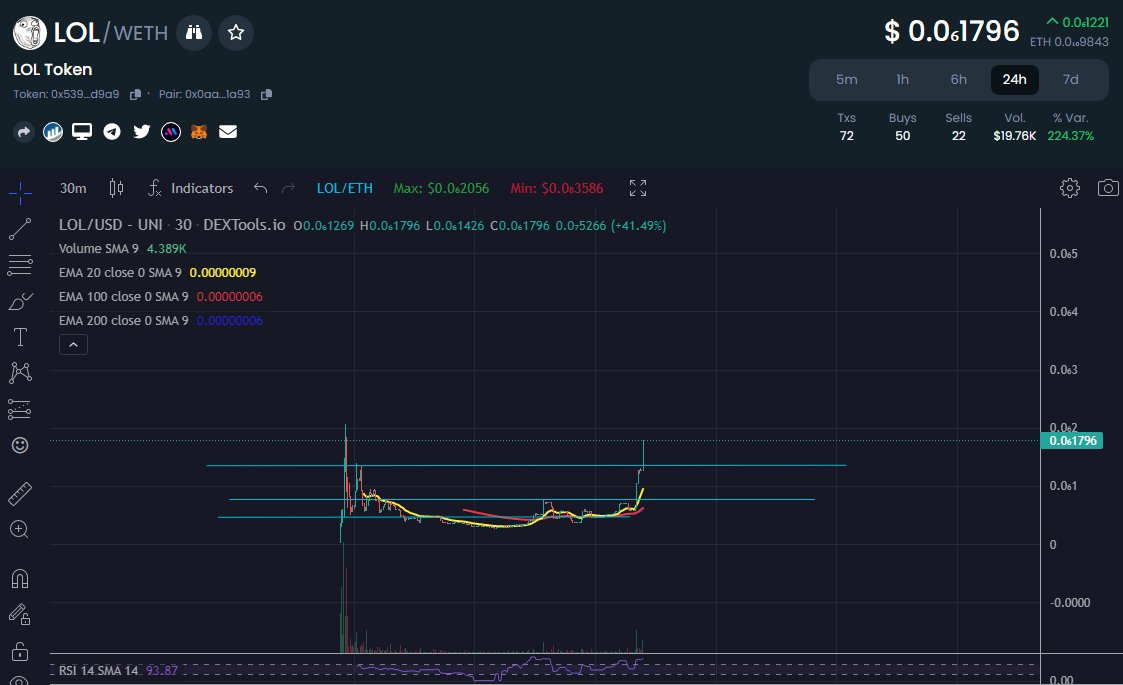Open the emoji icons tool
Screen dimensions: 1123x685
20,445
